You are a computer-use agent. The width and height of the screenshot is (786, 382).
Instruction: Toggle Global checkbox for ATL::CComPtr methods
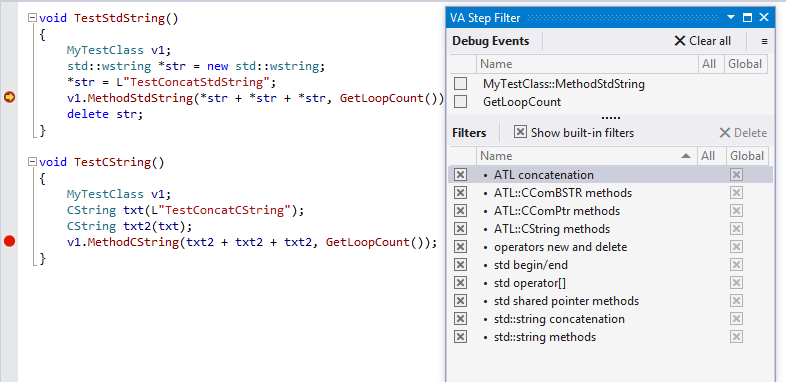[736, 211]
